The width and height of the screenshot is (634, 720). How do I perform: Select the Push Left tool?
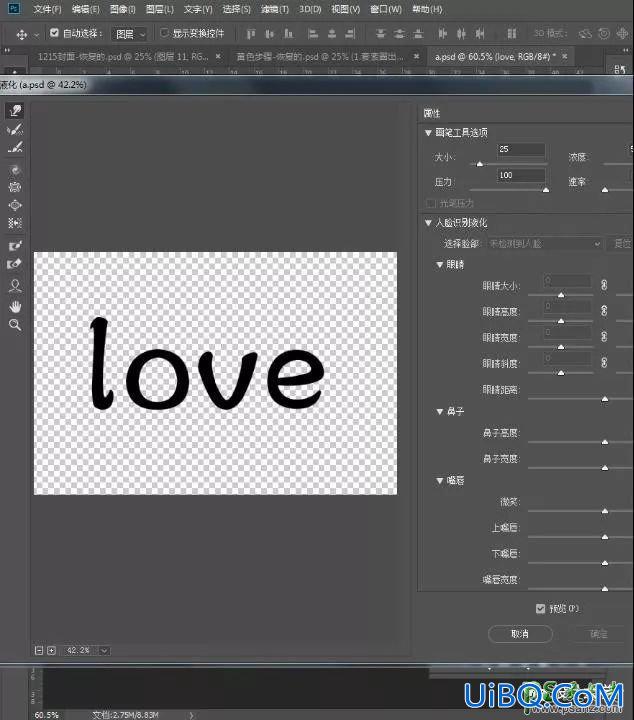(x=15, y=223)
